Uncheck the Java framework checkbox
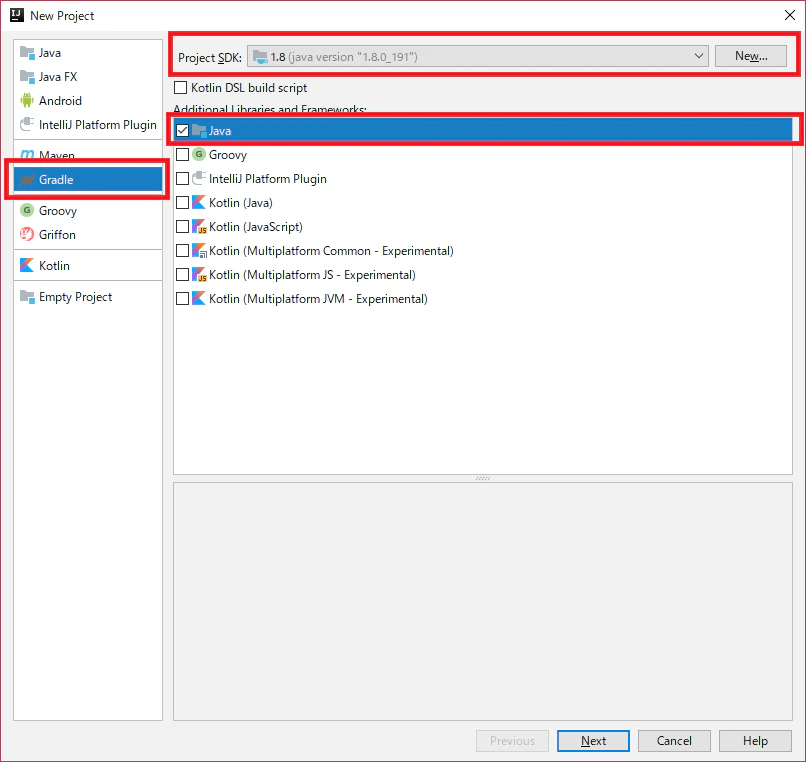The height and width of the screenshot is (762, 806). [182, 131]
